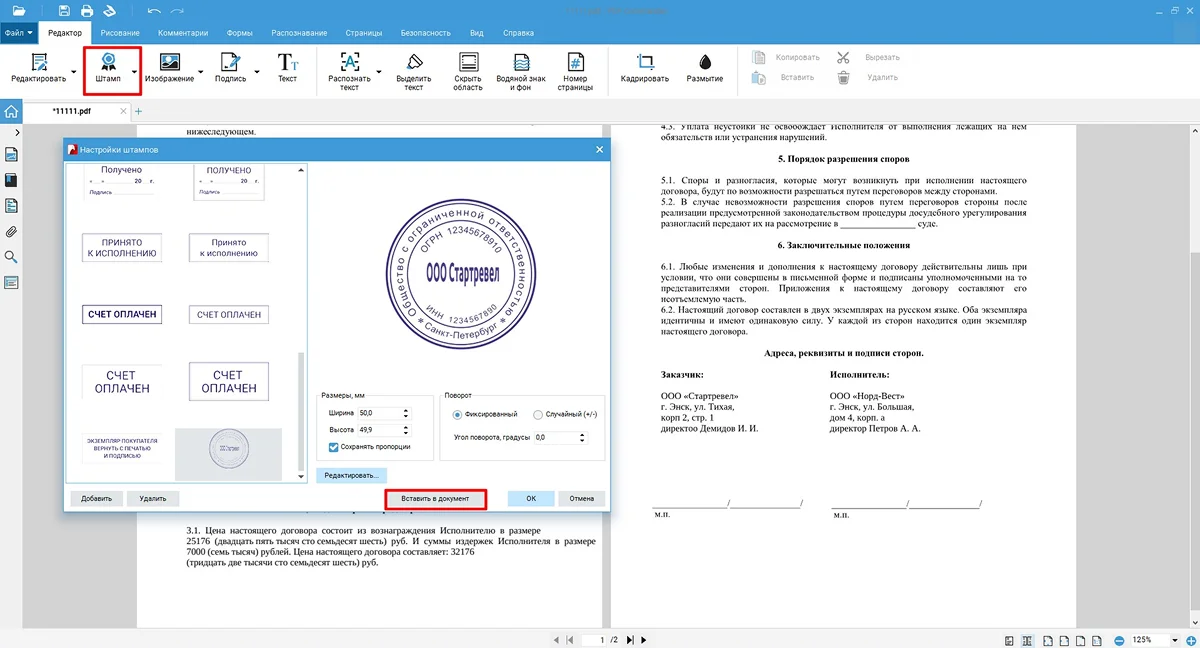Switch to the Комментарии tab
This screenshot has width=1200, height=648.
[x=183, y=32]
